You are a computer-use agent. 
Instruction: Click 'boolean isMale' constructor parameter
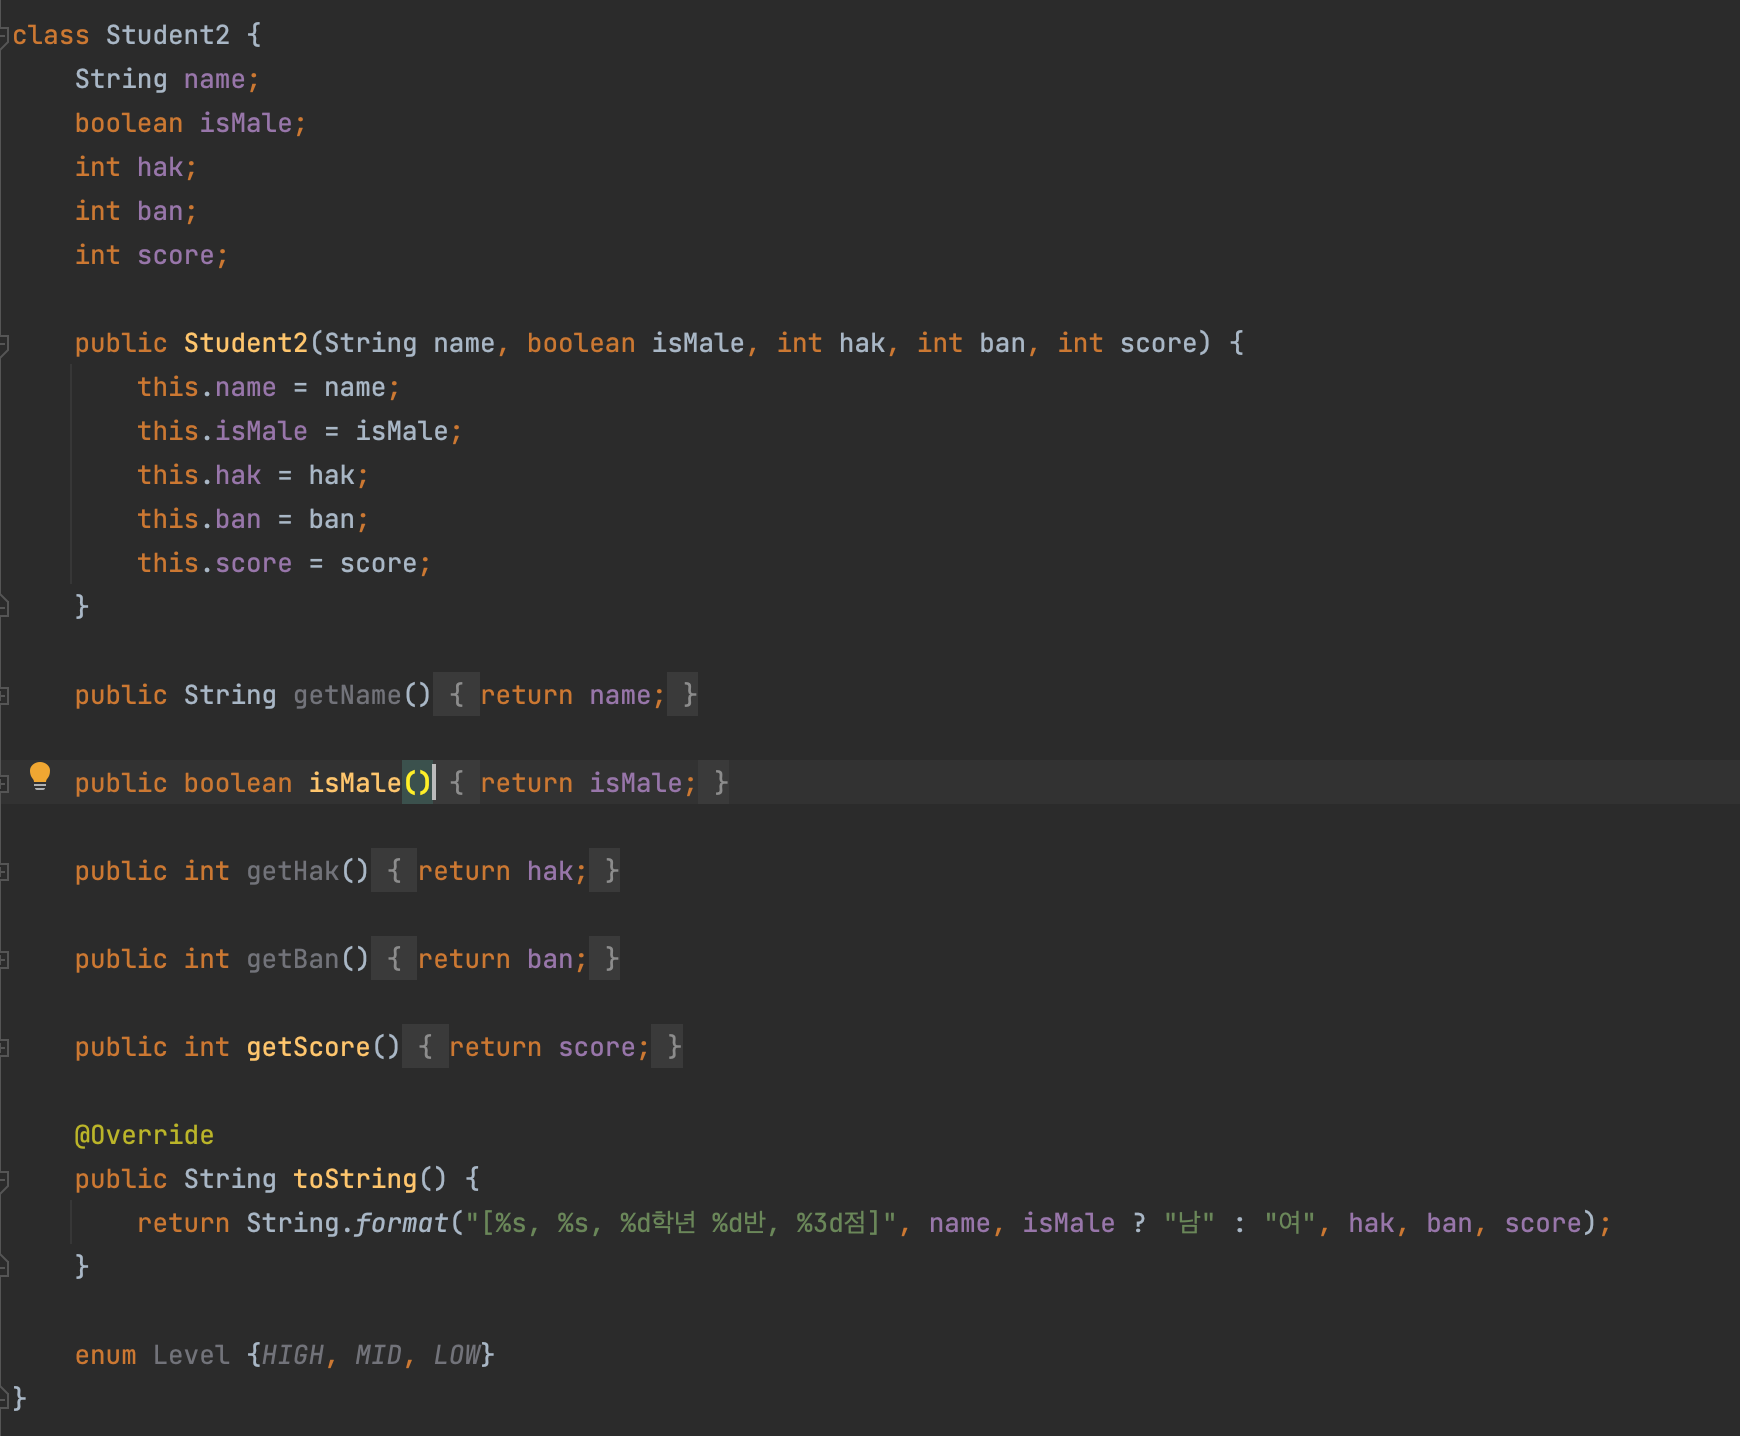pos(636,343)
